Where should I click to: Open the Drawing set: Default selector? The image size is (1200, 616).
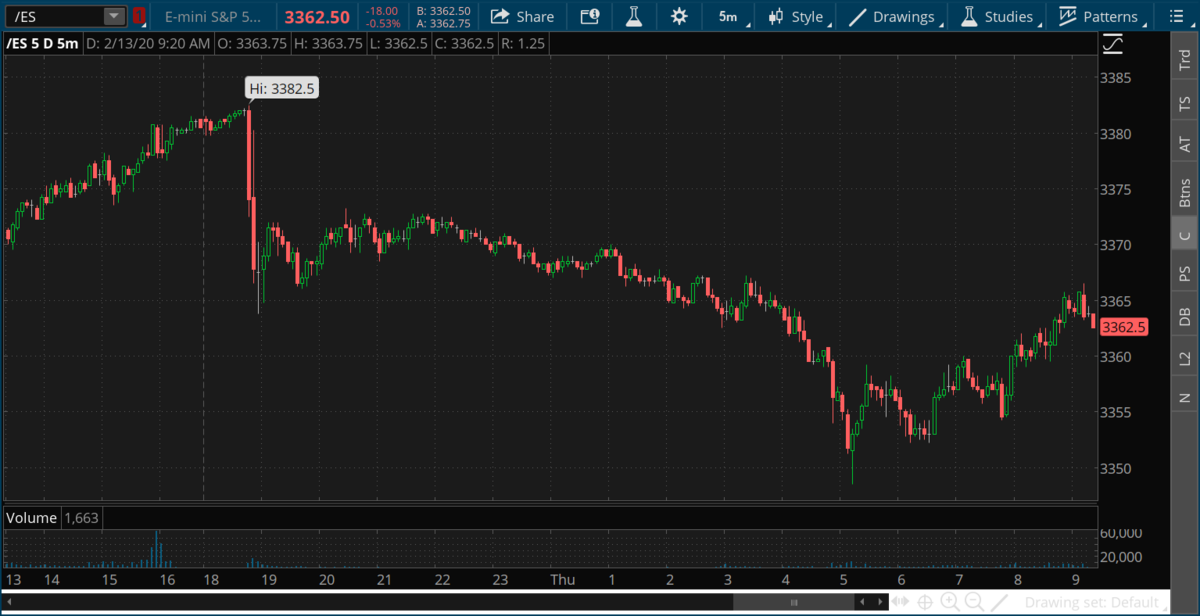(1095, 603)
